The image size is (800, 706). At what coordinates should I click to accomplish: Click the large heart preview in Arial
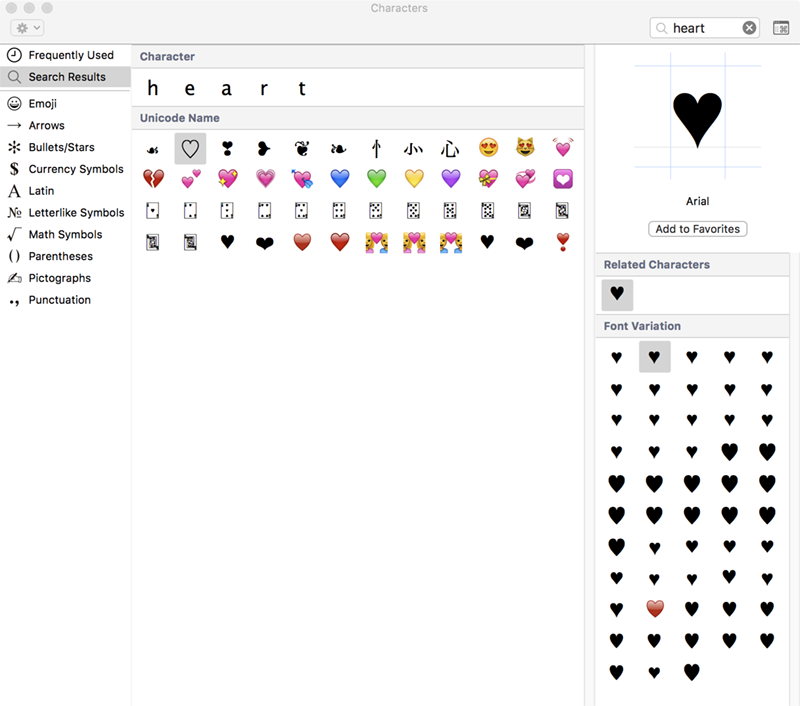(x=697, y=119)
